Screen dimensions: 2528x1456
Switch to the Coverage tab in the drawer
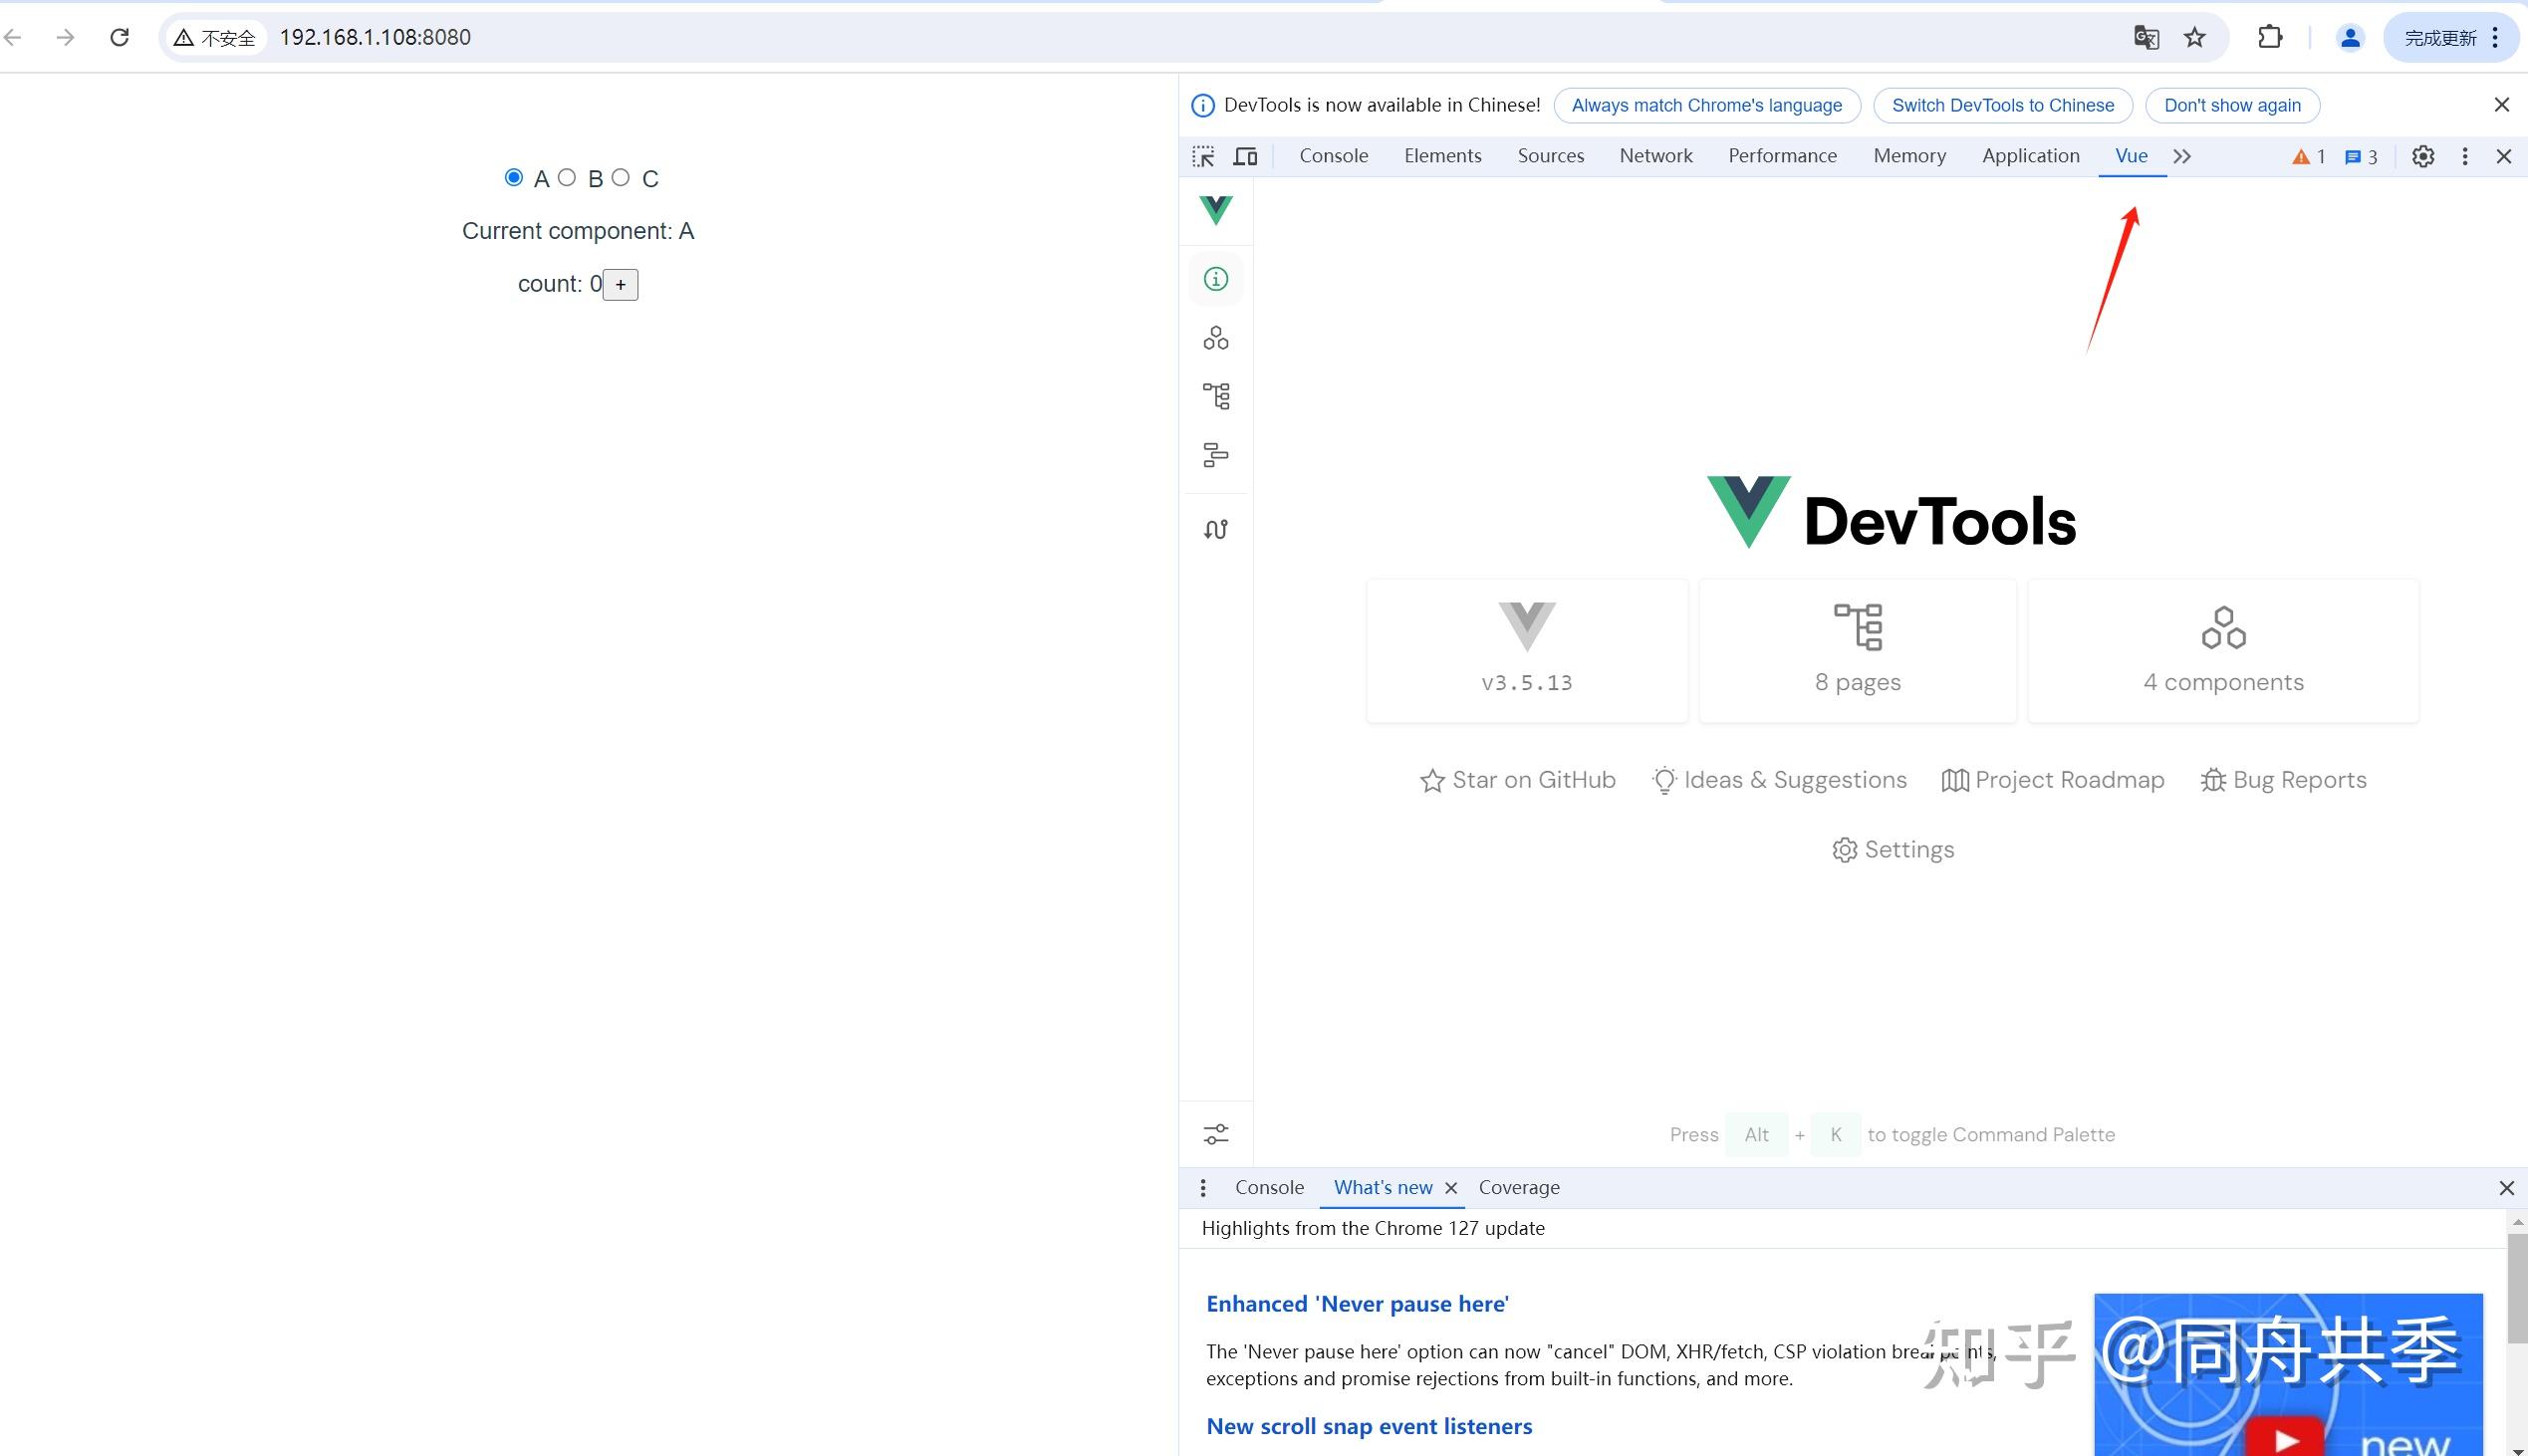(1519, 1187)
